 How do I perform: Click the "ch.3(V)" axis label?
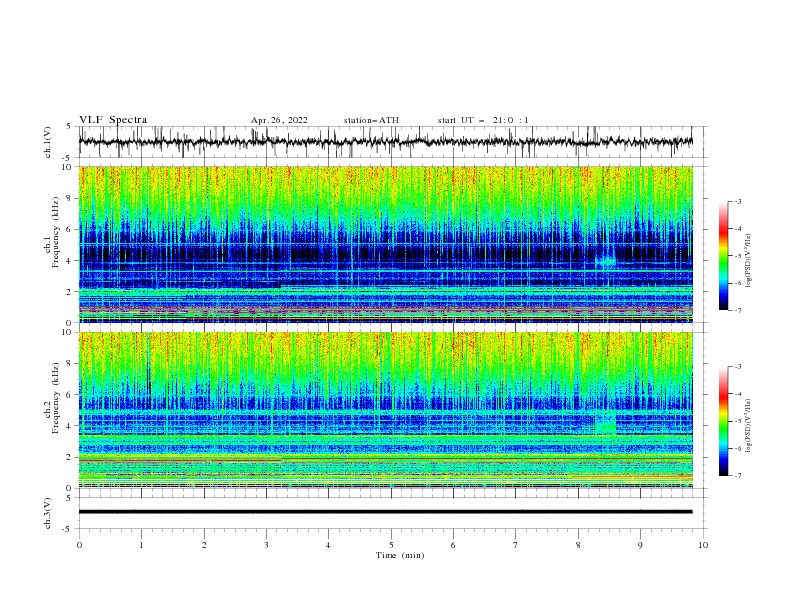(48, 513)
